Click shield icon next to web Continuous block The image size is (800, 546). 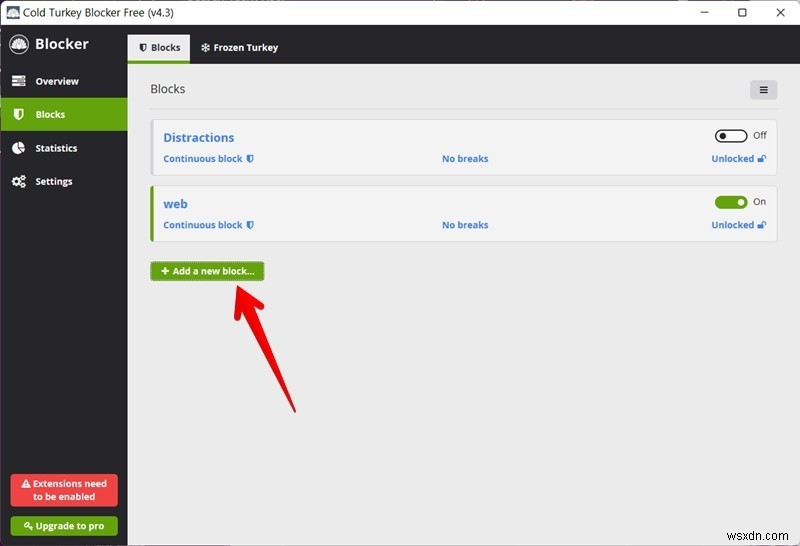(250, 225)
